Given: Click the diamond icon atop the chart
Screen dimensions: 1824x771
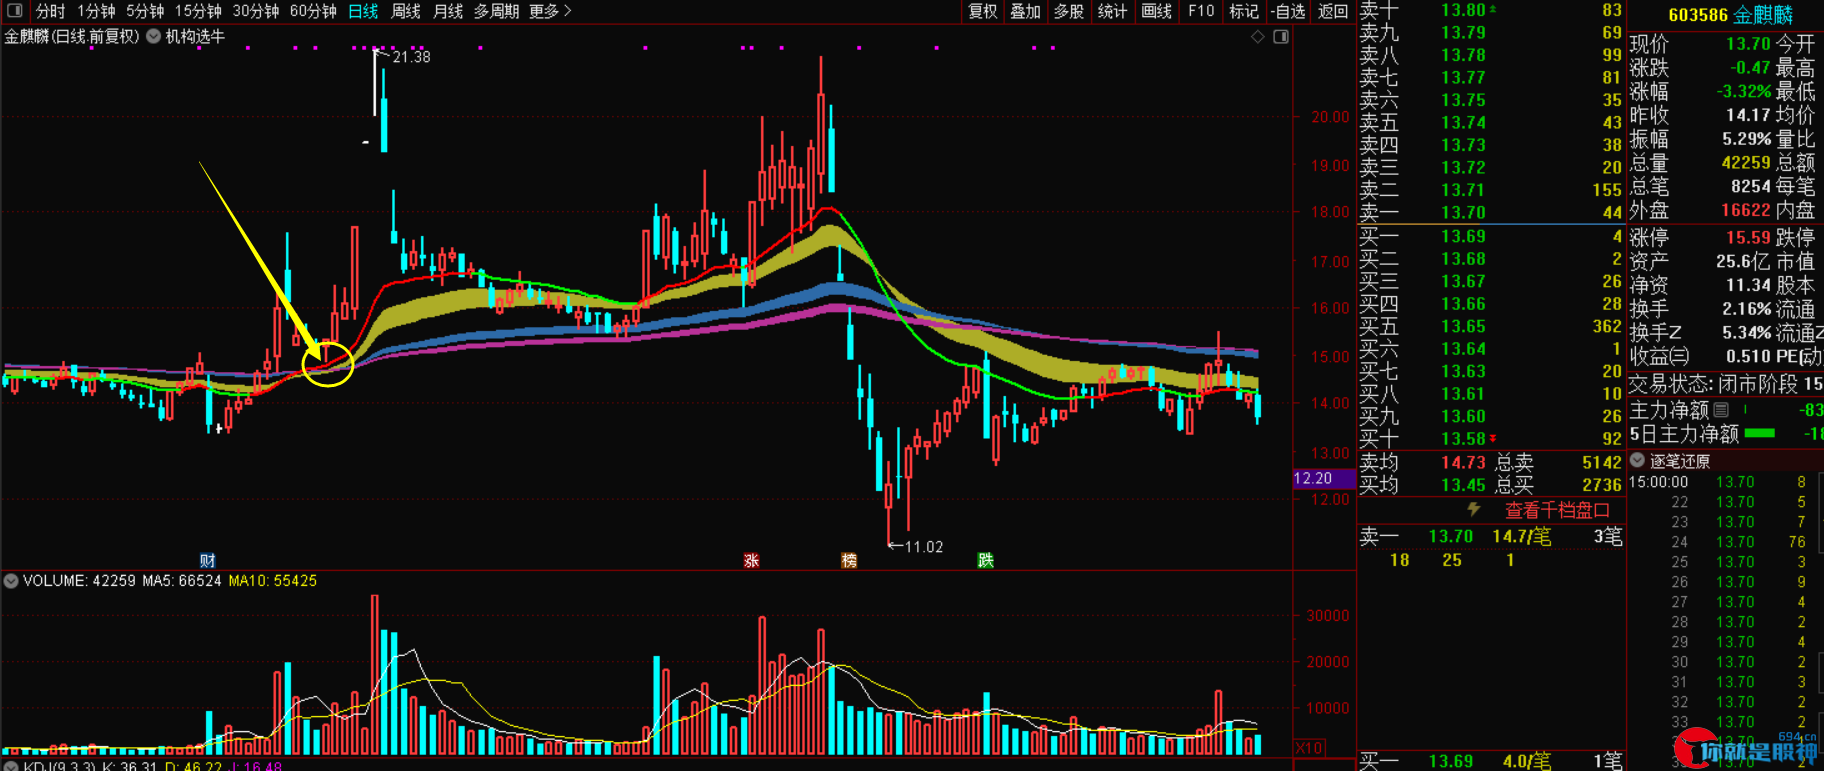Looking at the screenshot, I should point(1258,37).
